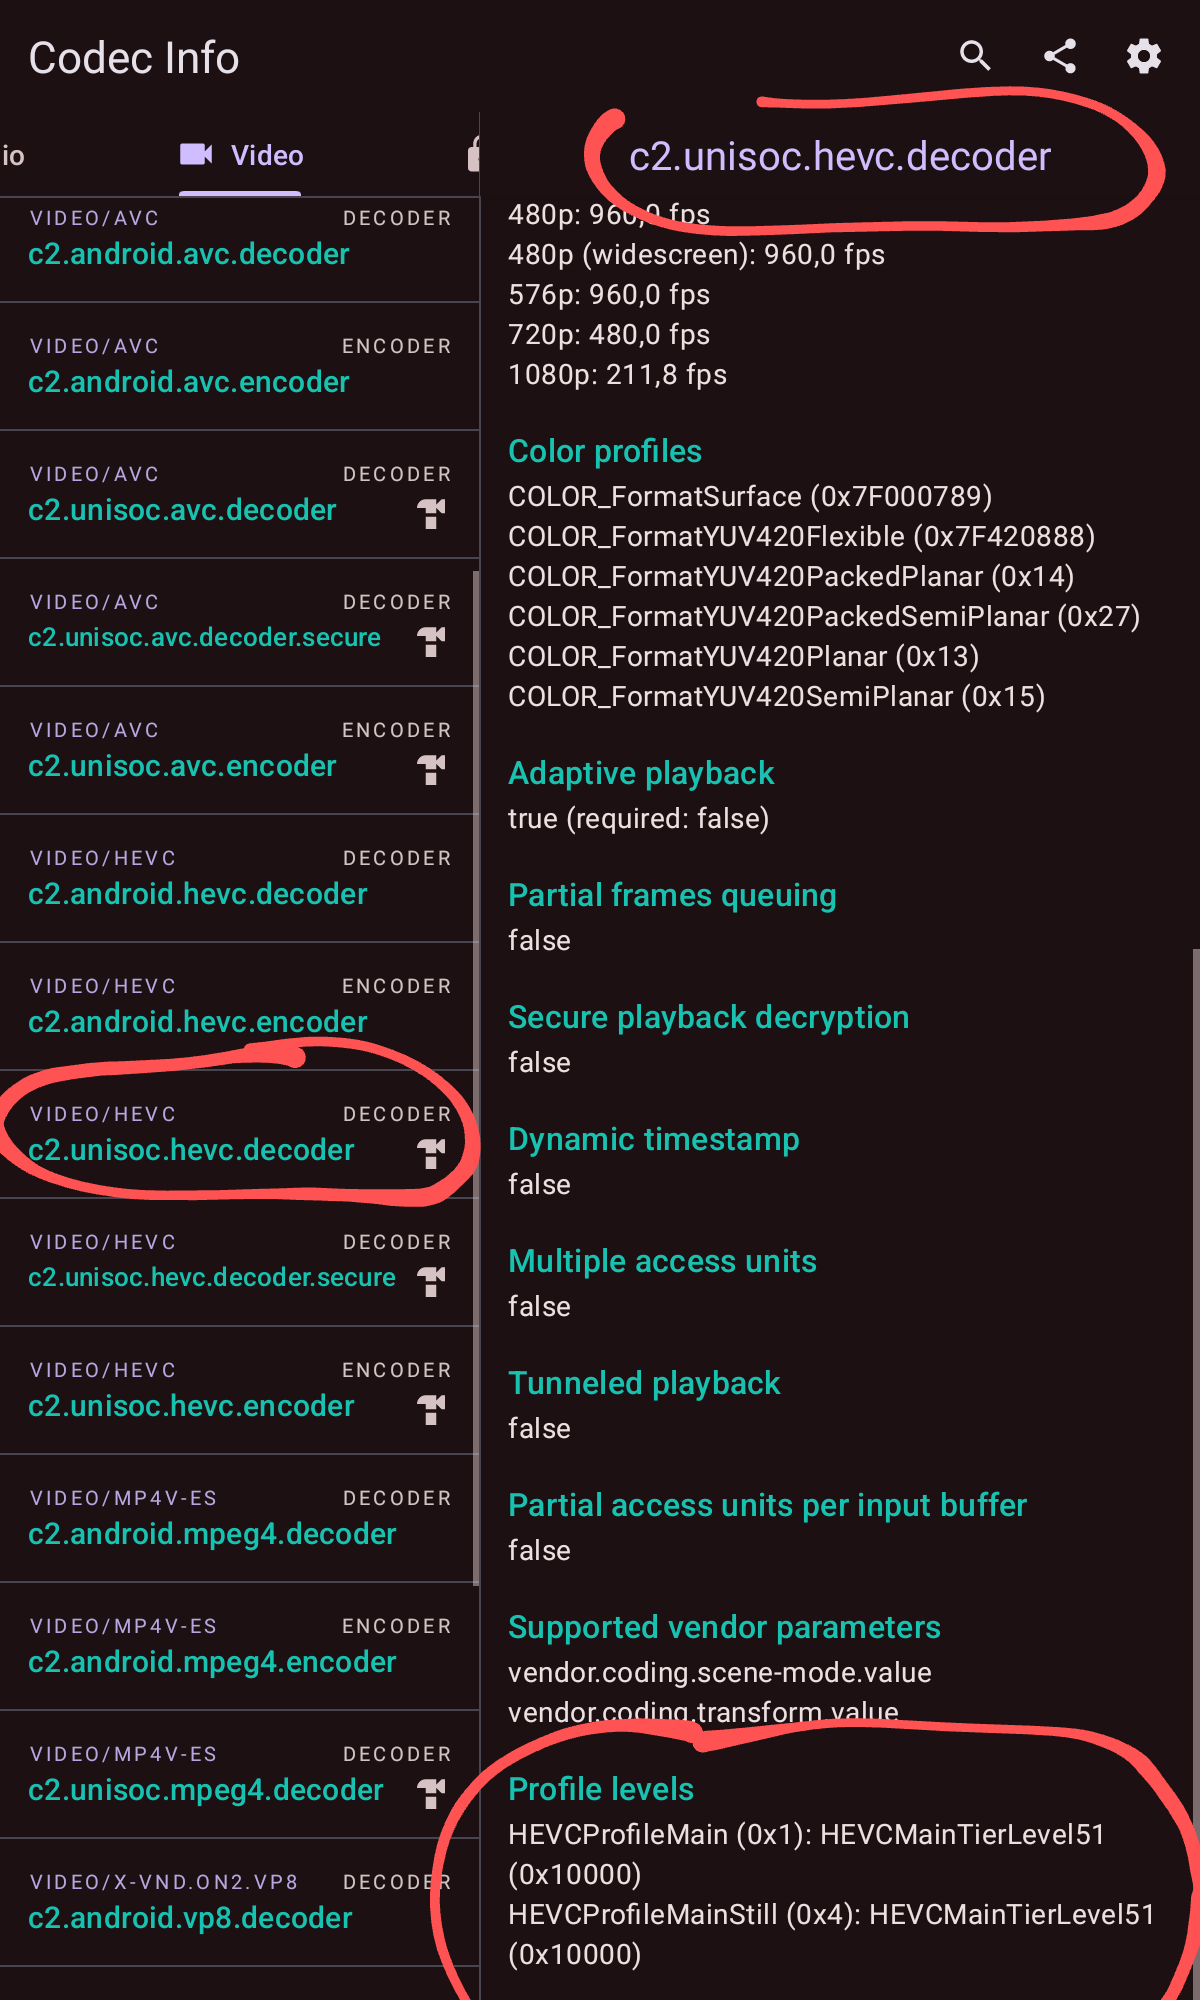Choose c2.android.vp8.decoder in list

coord(240,1902)
